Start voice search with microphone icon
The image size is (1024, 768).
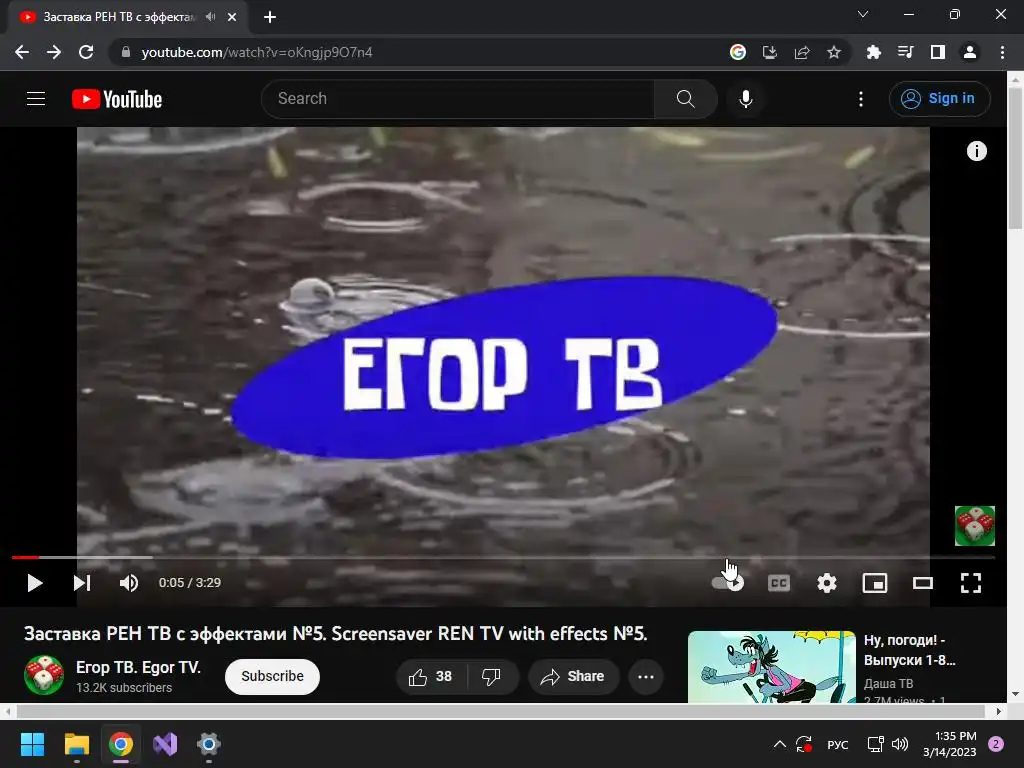coord(746,99)
